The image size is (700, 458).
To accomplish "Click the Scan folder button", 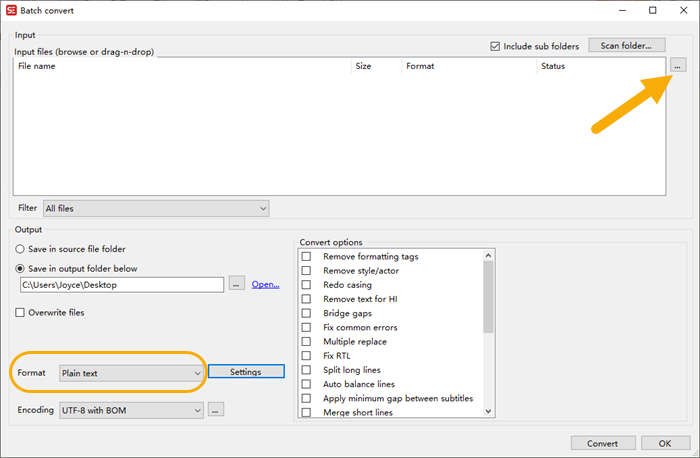I will 626,45.
